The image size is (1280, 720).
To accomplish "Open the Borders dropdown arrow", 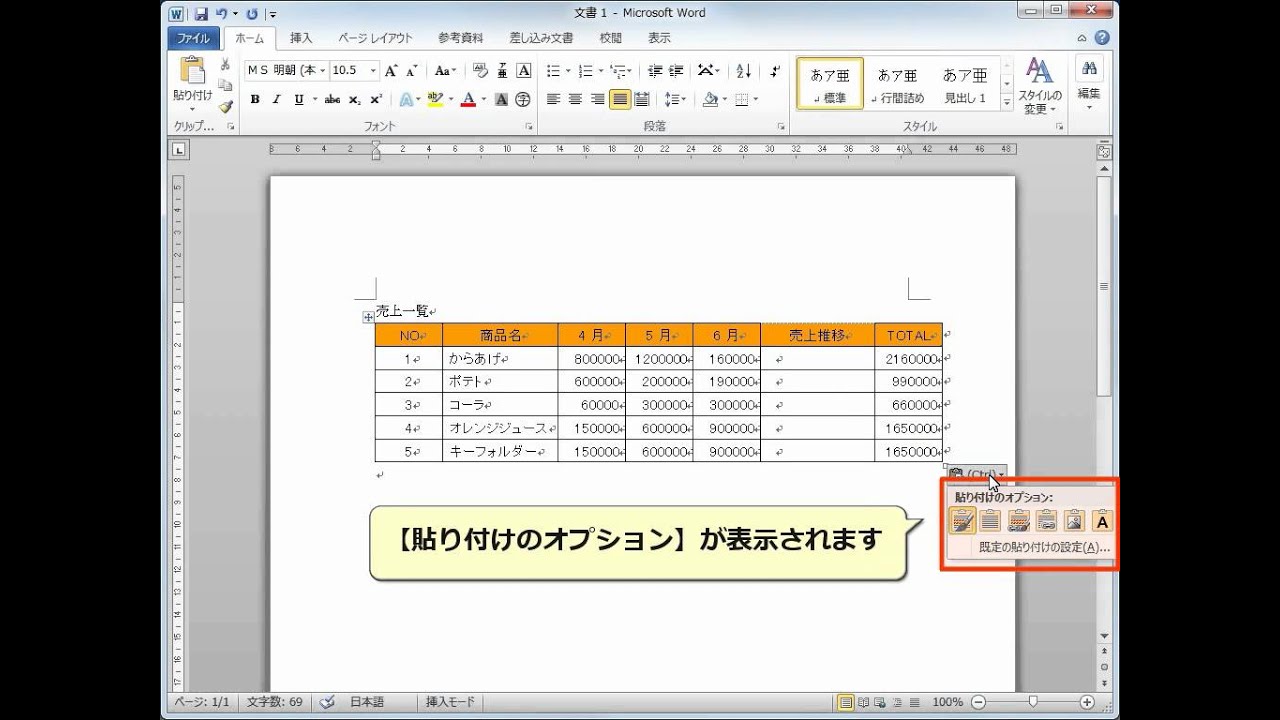I will pyautogui.click(x=755, y=99).
